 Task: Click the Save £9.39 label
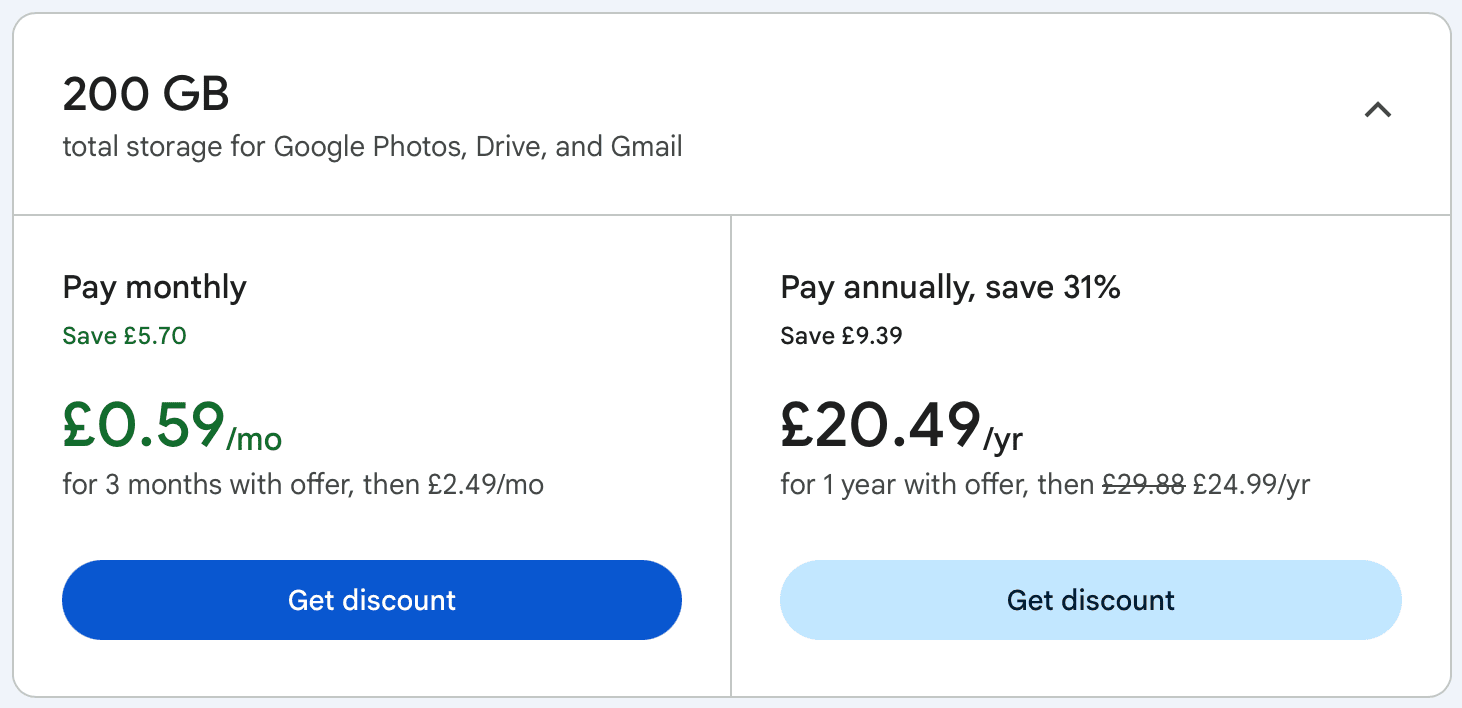(x=840, y=336)
